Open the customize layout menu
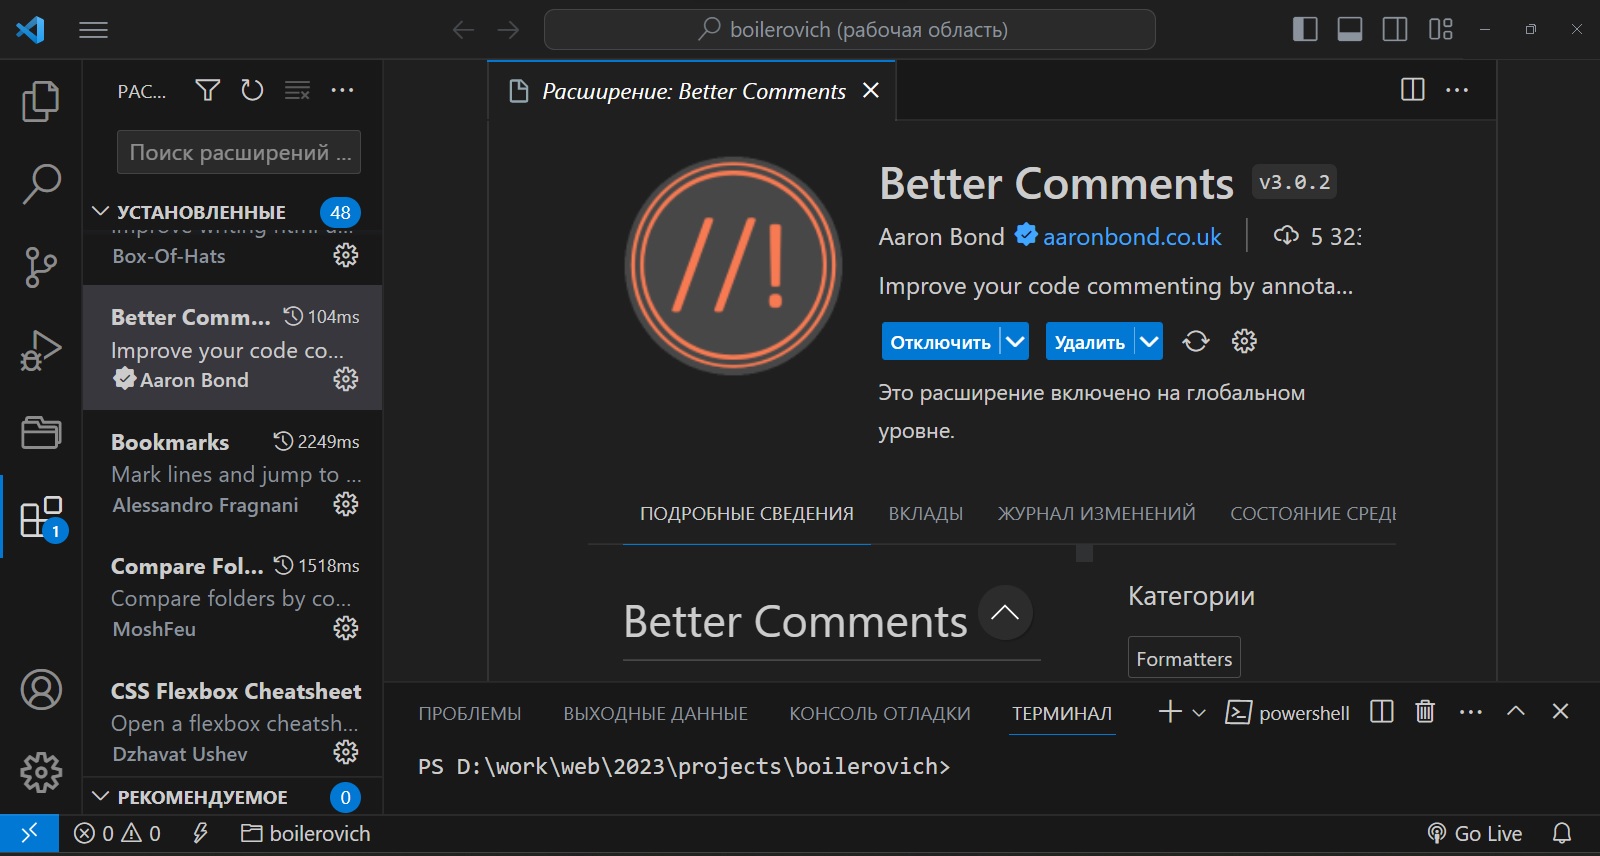 pos(1441,29)
